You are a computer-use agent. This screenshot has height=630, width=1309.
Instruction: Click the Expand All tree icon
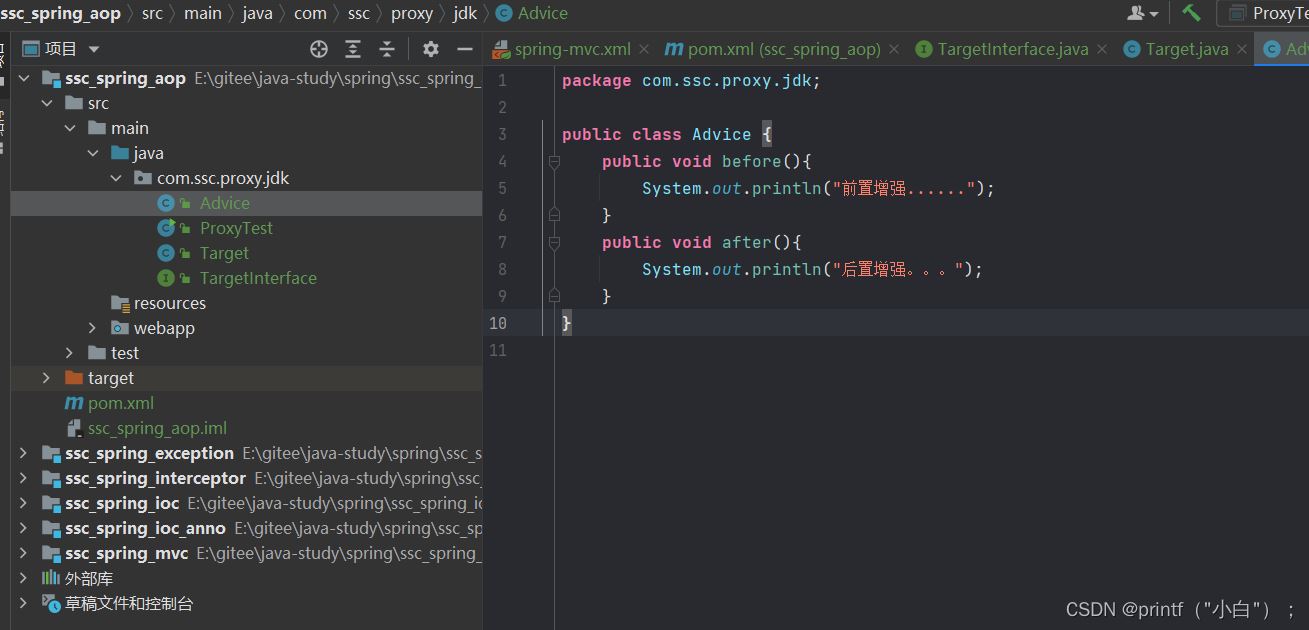[353, 49]
